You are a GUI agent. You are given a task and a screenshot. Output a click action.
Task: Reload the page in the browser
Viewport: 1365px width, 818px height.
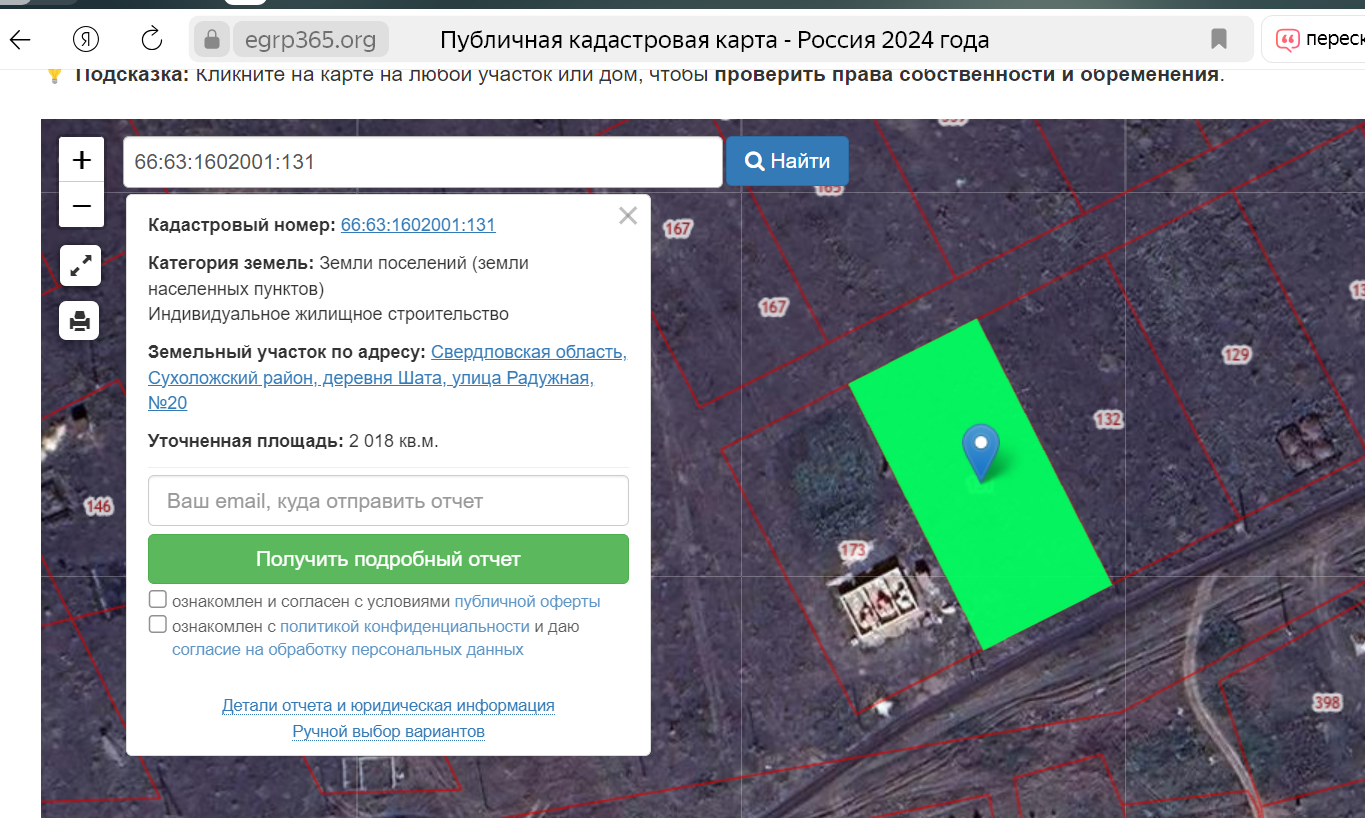pyautogui.click(x=152, y=39)
